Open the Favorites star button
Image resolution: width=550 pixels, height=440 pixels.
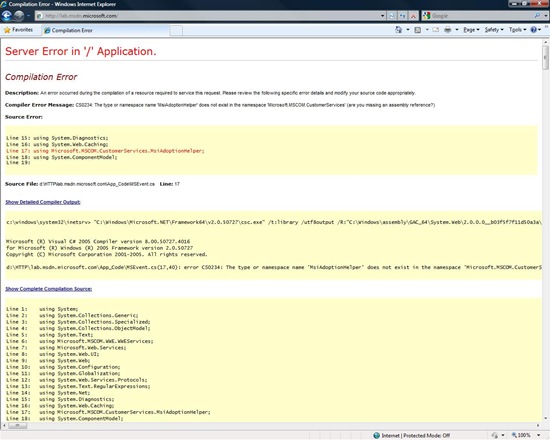(x=18, y=30)
